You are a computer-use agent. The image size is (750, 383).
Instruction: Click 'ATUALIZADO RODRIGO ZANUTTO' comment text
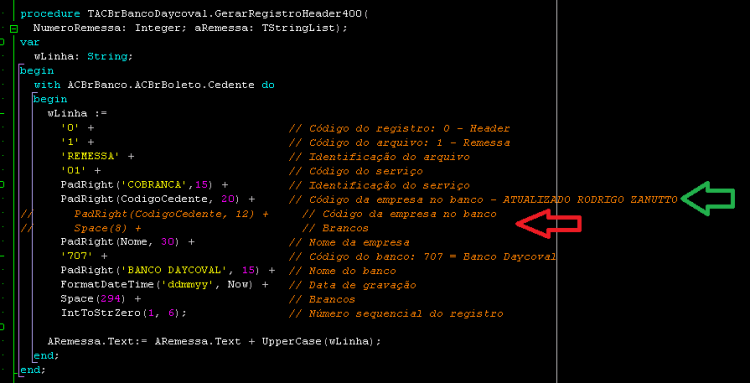(590, 199)
